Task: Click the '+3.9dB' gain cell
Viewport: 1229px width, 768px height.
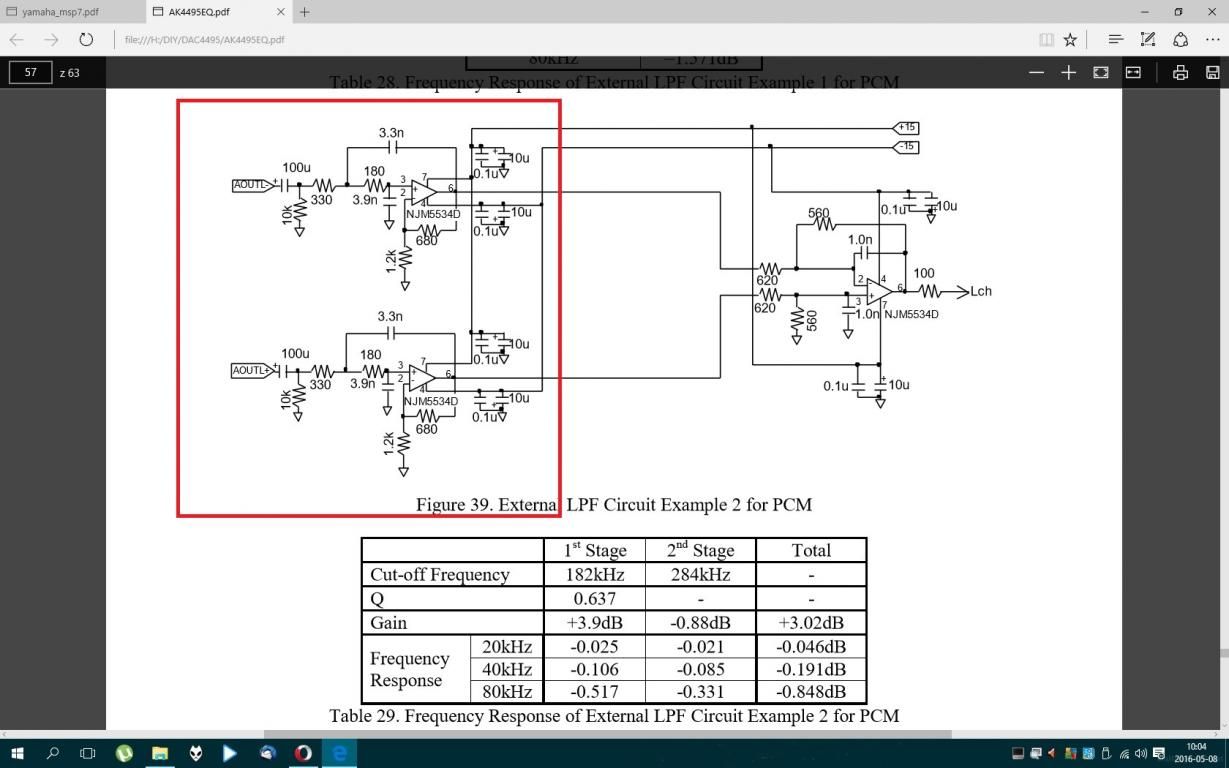Action: [595, 622]
